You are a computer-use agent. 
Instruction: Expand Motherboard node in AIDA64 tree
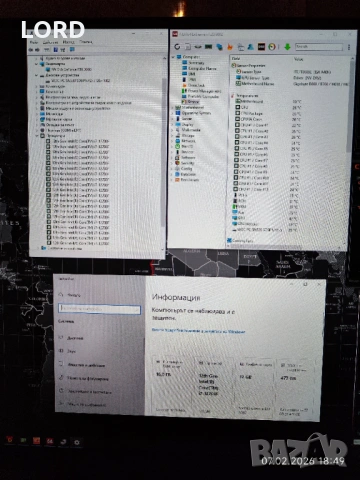[x=173, y=108]
